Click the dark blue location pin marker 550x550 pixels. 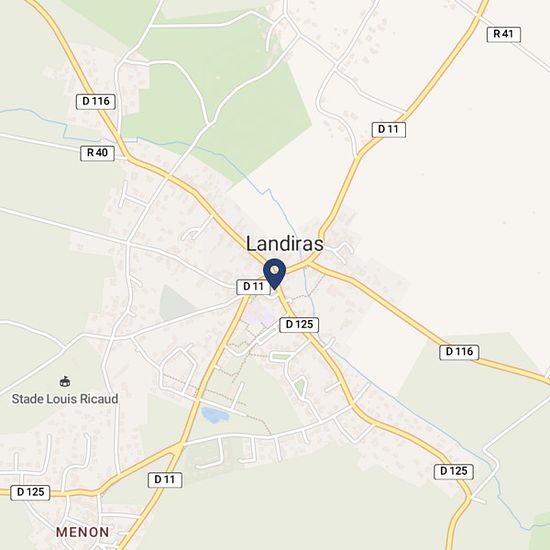[275, 273]
